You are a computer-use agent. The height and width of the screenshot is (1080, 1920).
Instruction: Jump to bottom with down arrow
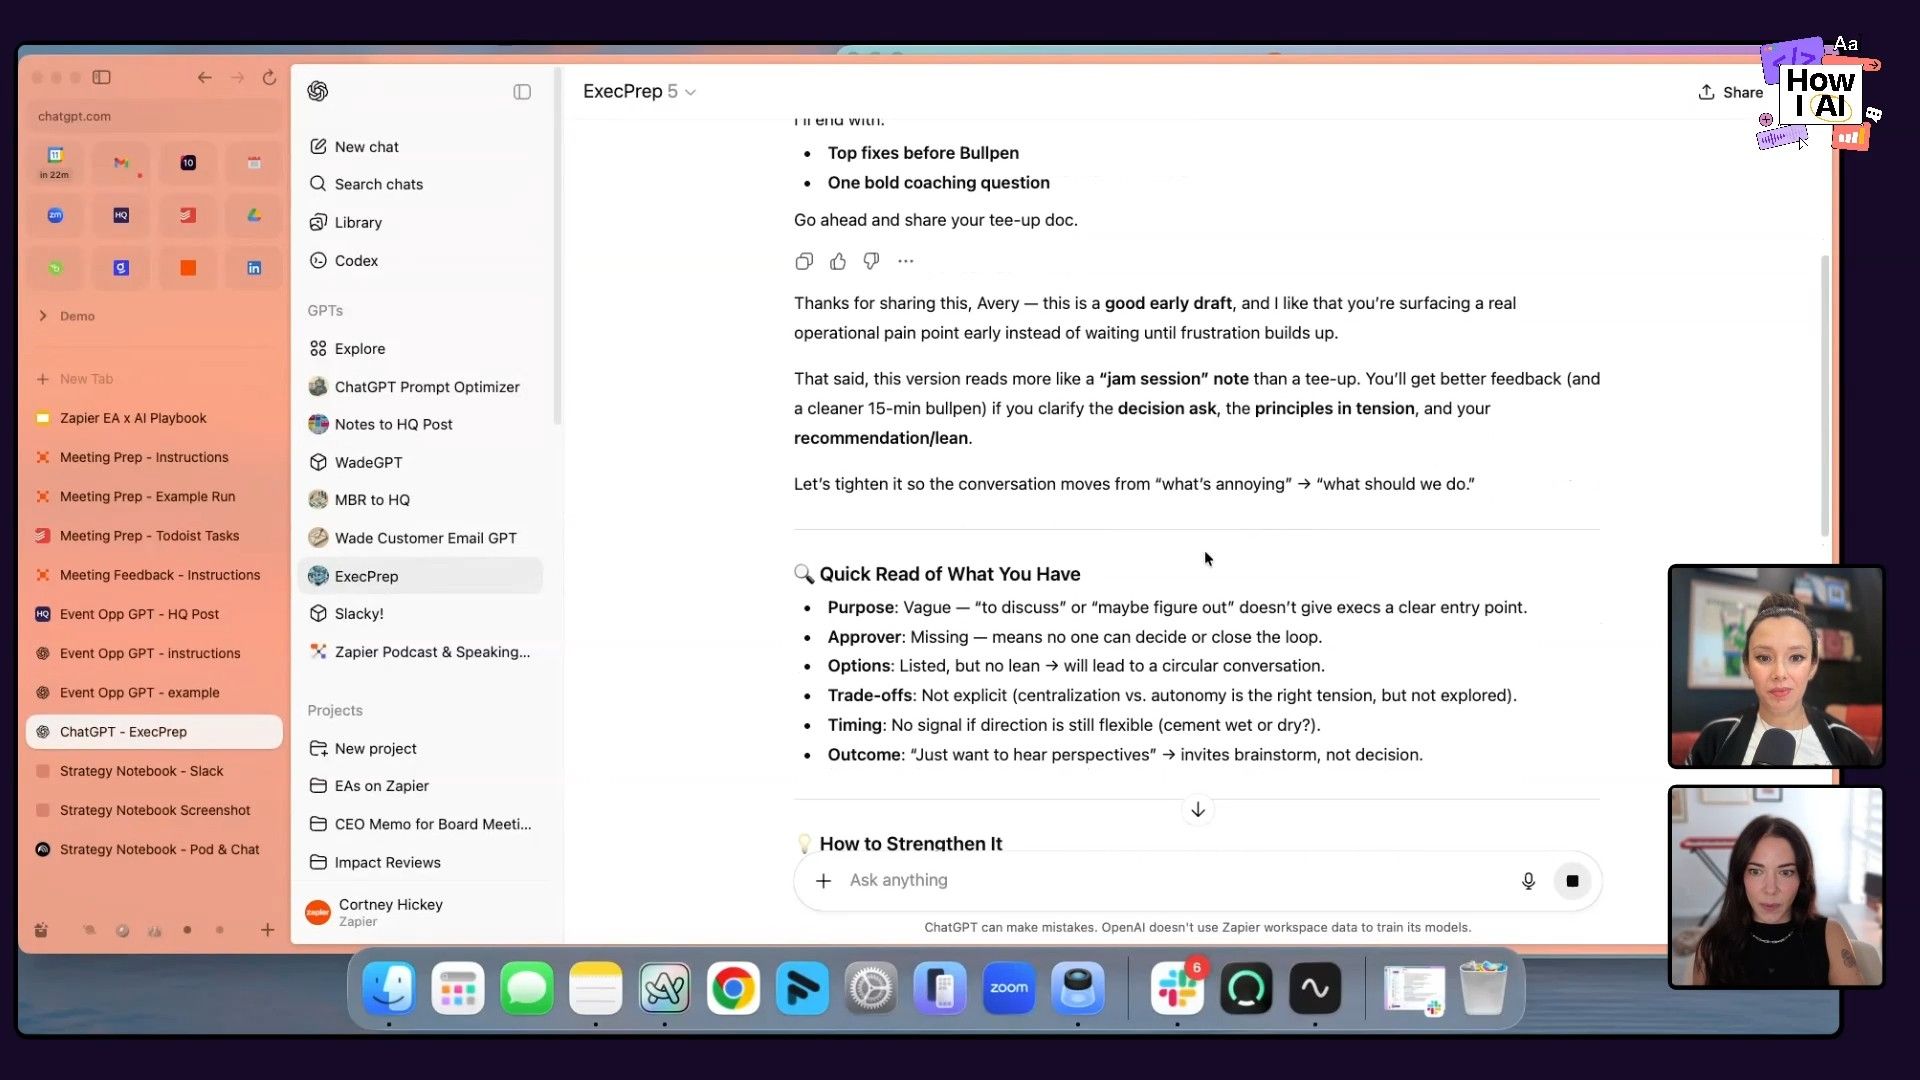(1197, 809)
